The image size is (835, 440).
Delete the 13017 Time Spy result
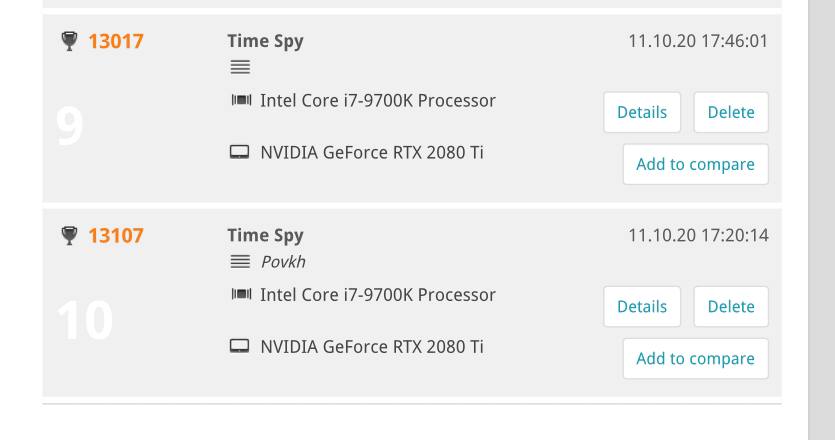pyautogui.click(x=731, y=112)
